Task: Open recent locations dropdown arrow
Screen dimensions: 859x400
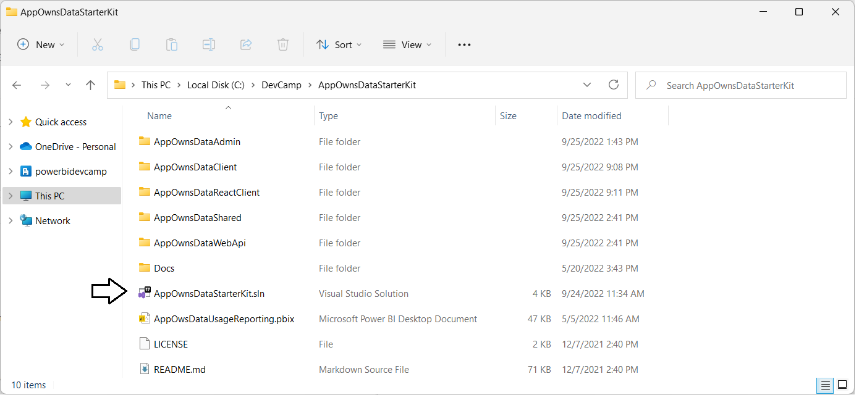Action: (68, 85)
